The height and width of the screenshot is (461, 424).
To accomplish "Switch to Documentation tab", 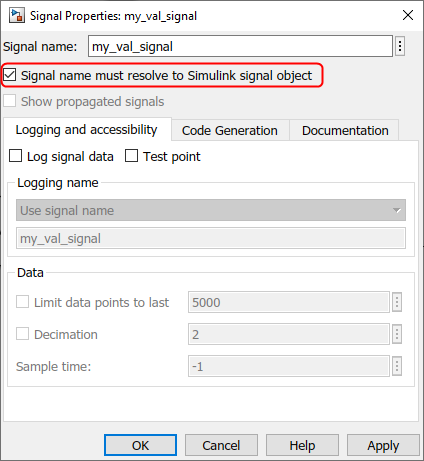I will tap(345, 130).
